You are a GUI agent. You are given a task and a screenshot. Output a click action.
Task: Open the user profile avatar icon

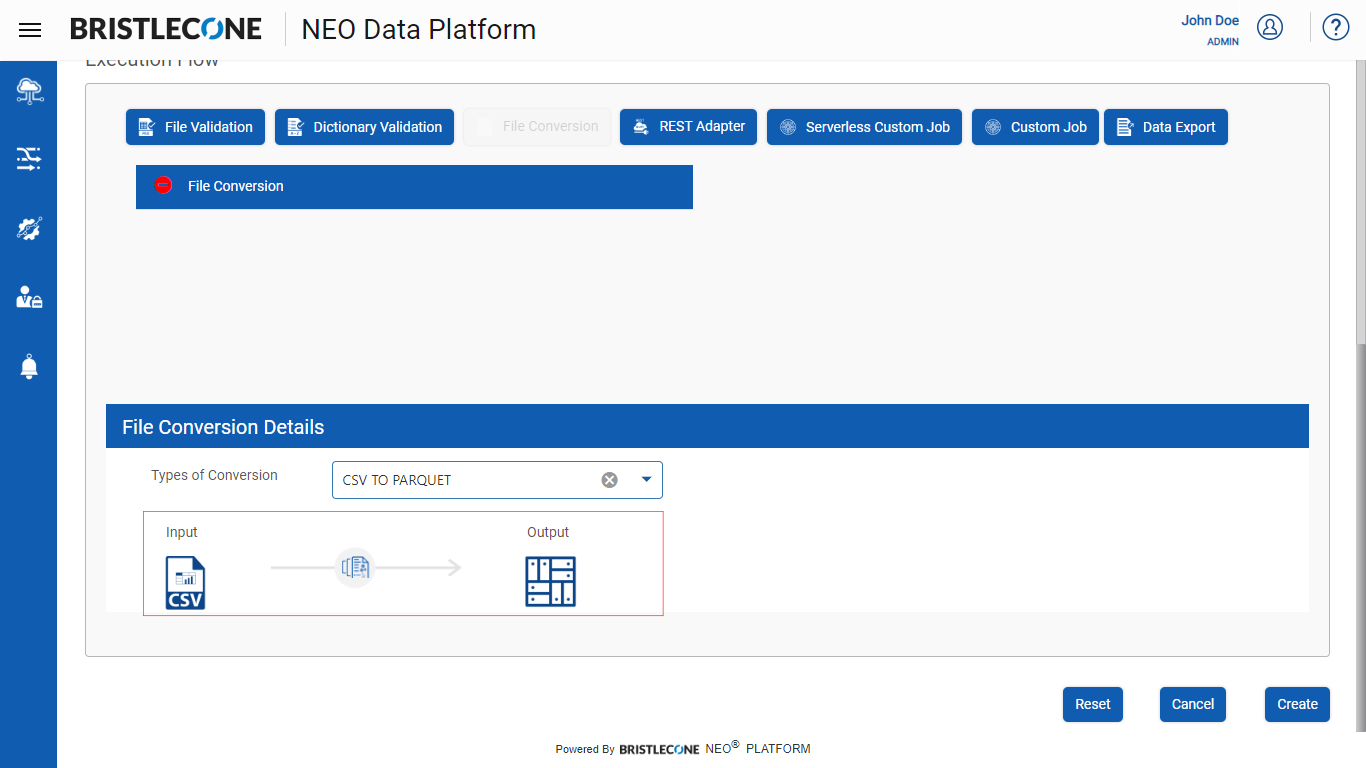[1270, 28]
